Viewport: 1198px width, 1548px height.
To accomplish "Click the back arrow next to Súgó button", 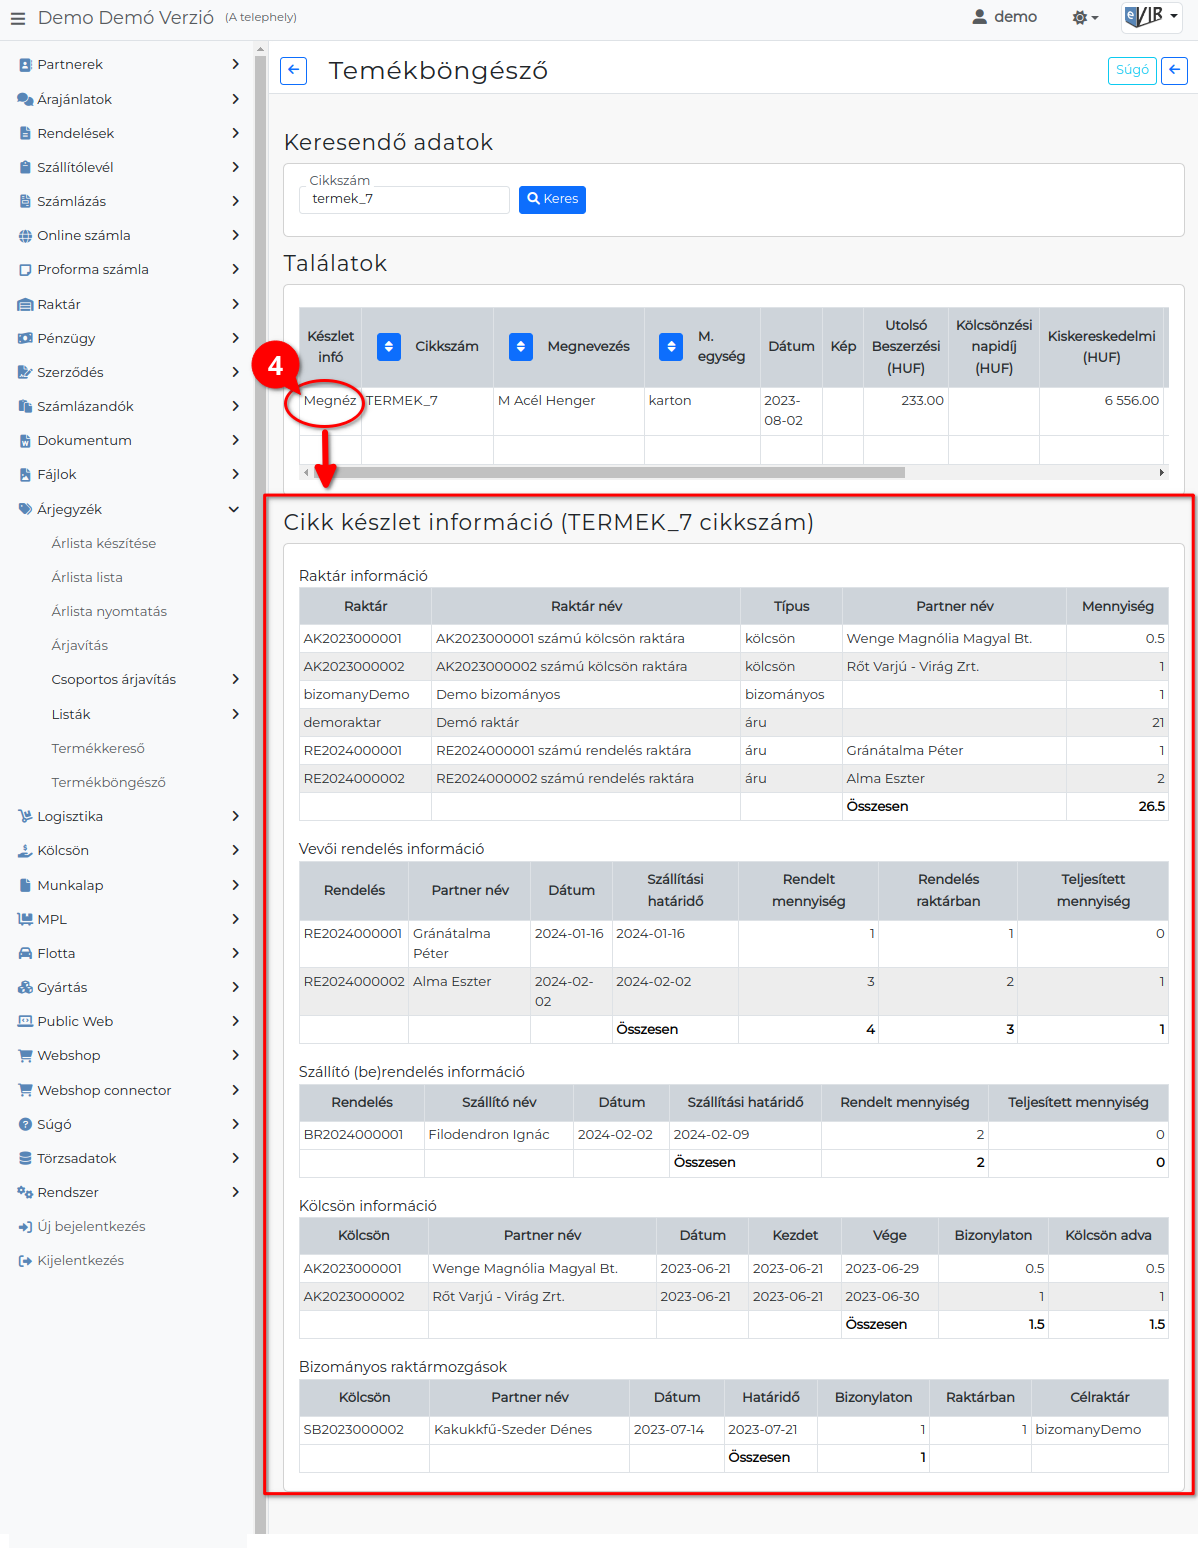I will [1175, 70].
